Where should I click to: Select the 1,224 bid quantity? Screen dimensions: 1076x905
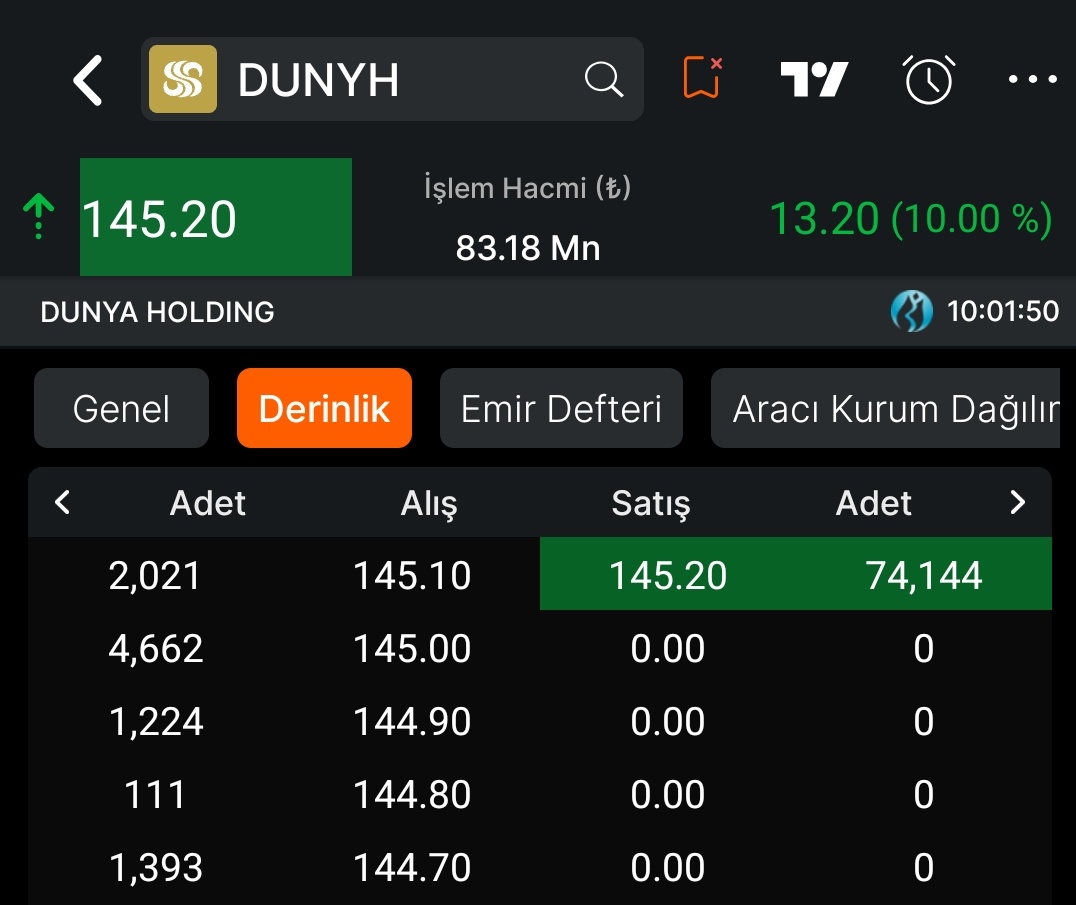point(156,722)
